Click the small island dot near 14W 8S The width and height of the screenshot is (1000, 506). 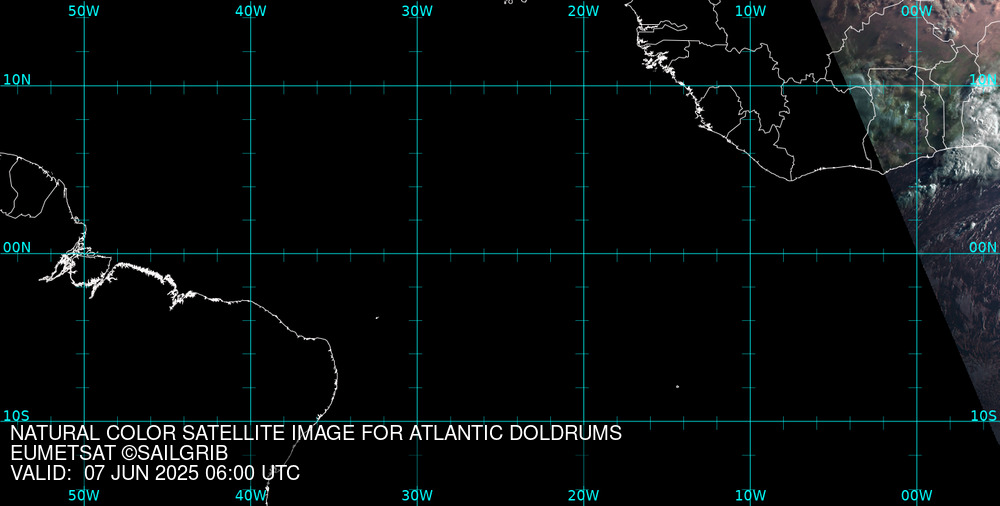click(677, 387)
